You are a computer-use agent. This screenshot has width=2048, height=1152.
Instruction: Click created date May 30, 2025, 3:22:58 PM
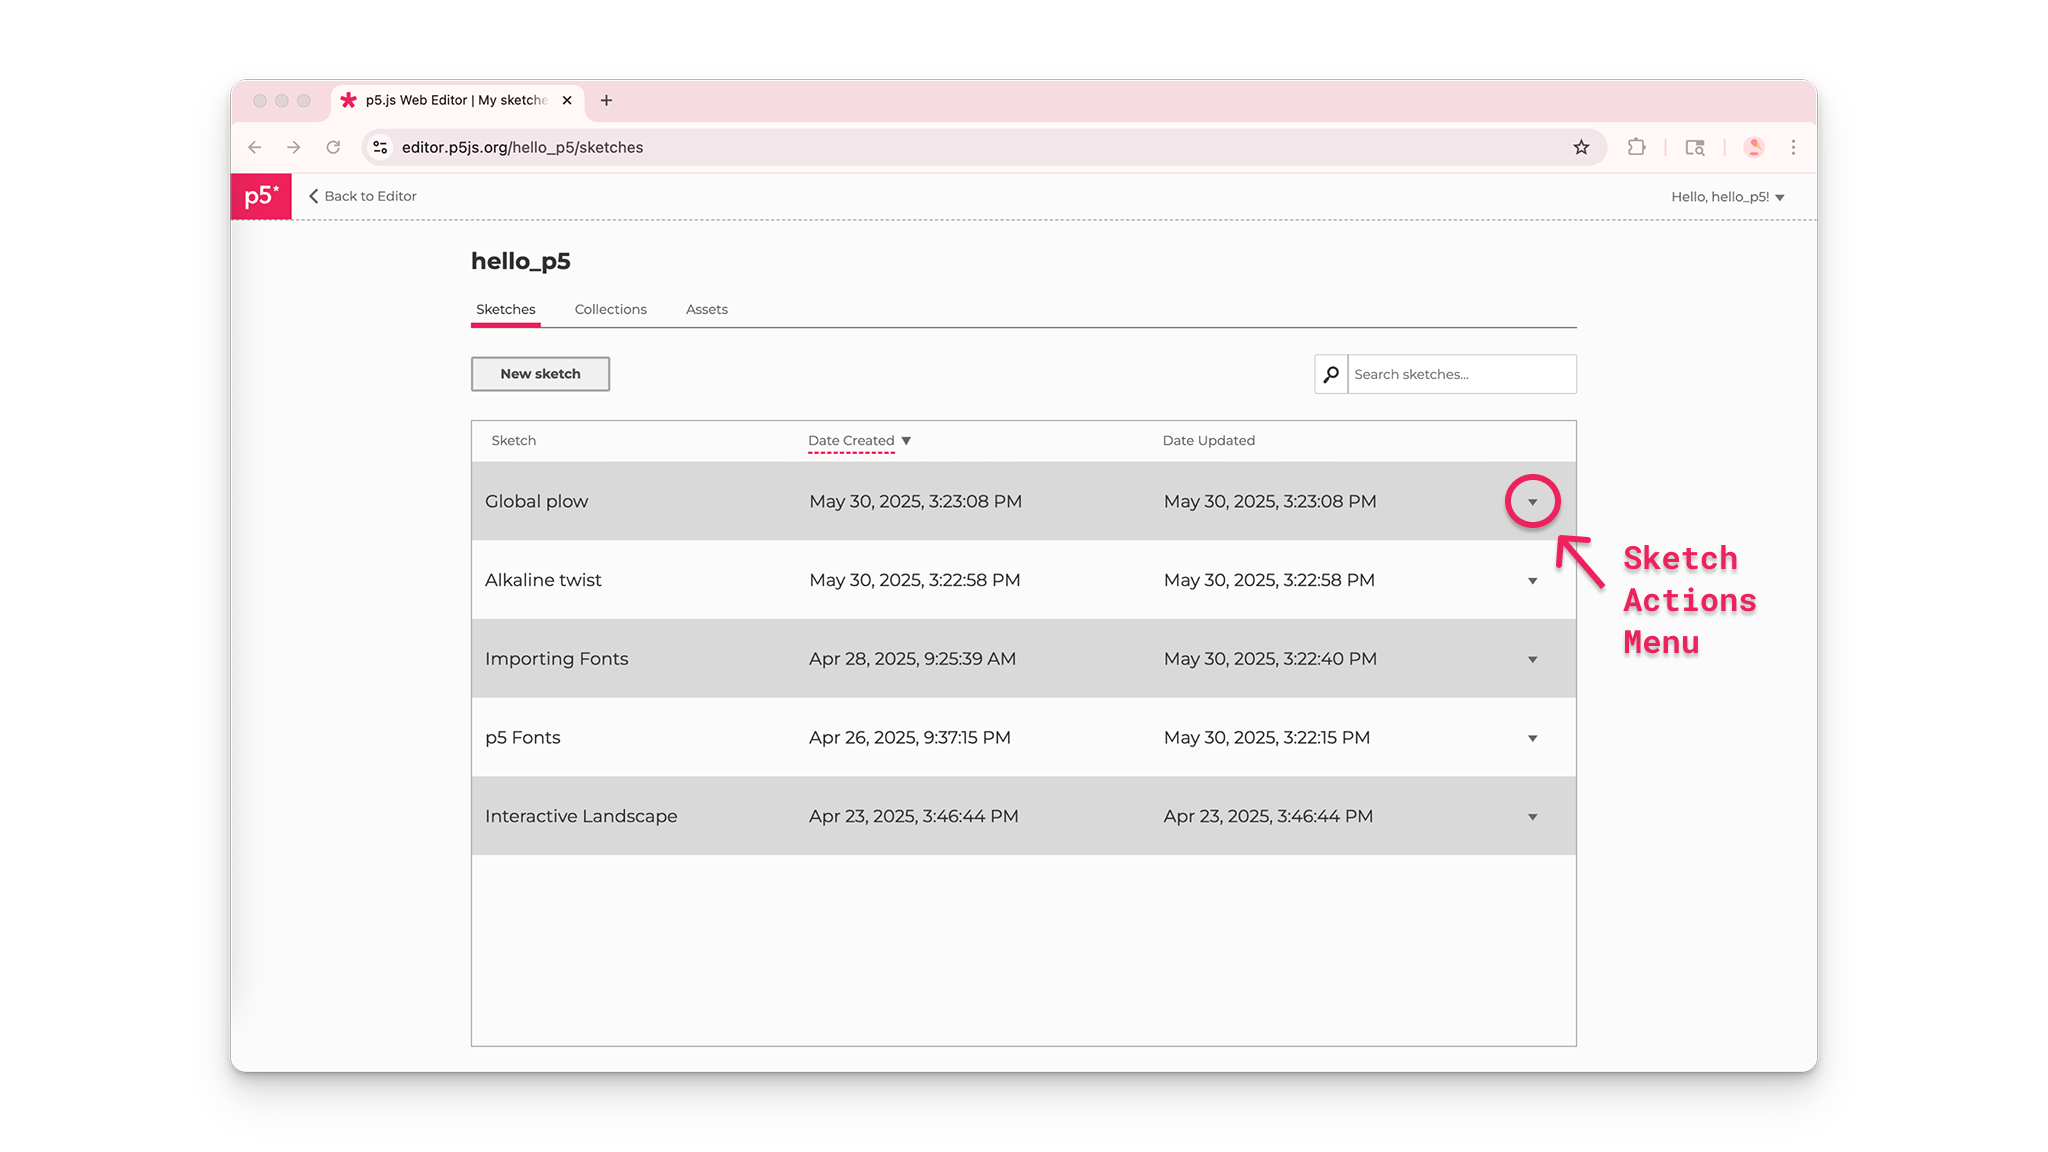pos(914,580)
